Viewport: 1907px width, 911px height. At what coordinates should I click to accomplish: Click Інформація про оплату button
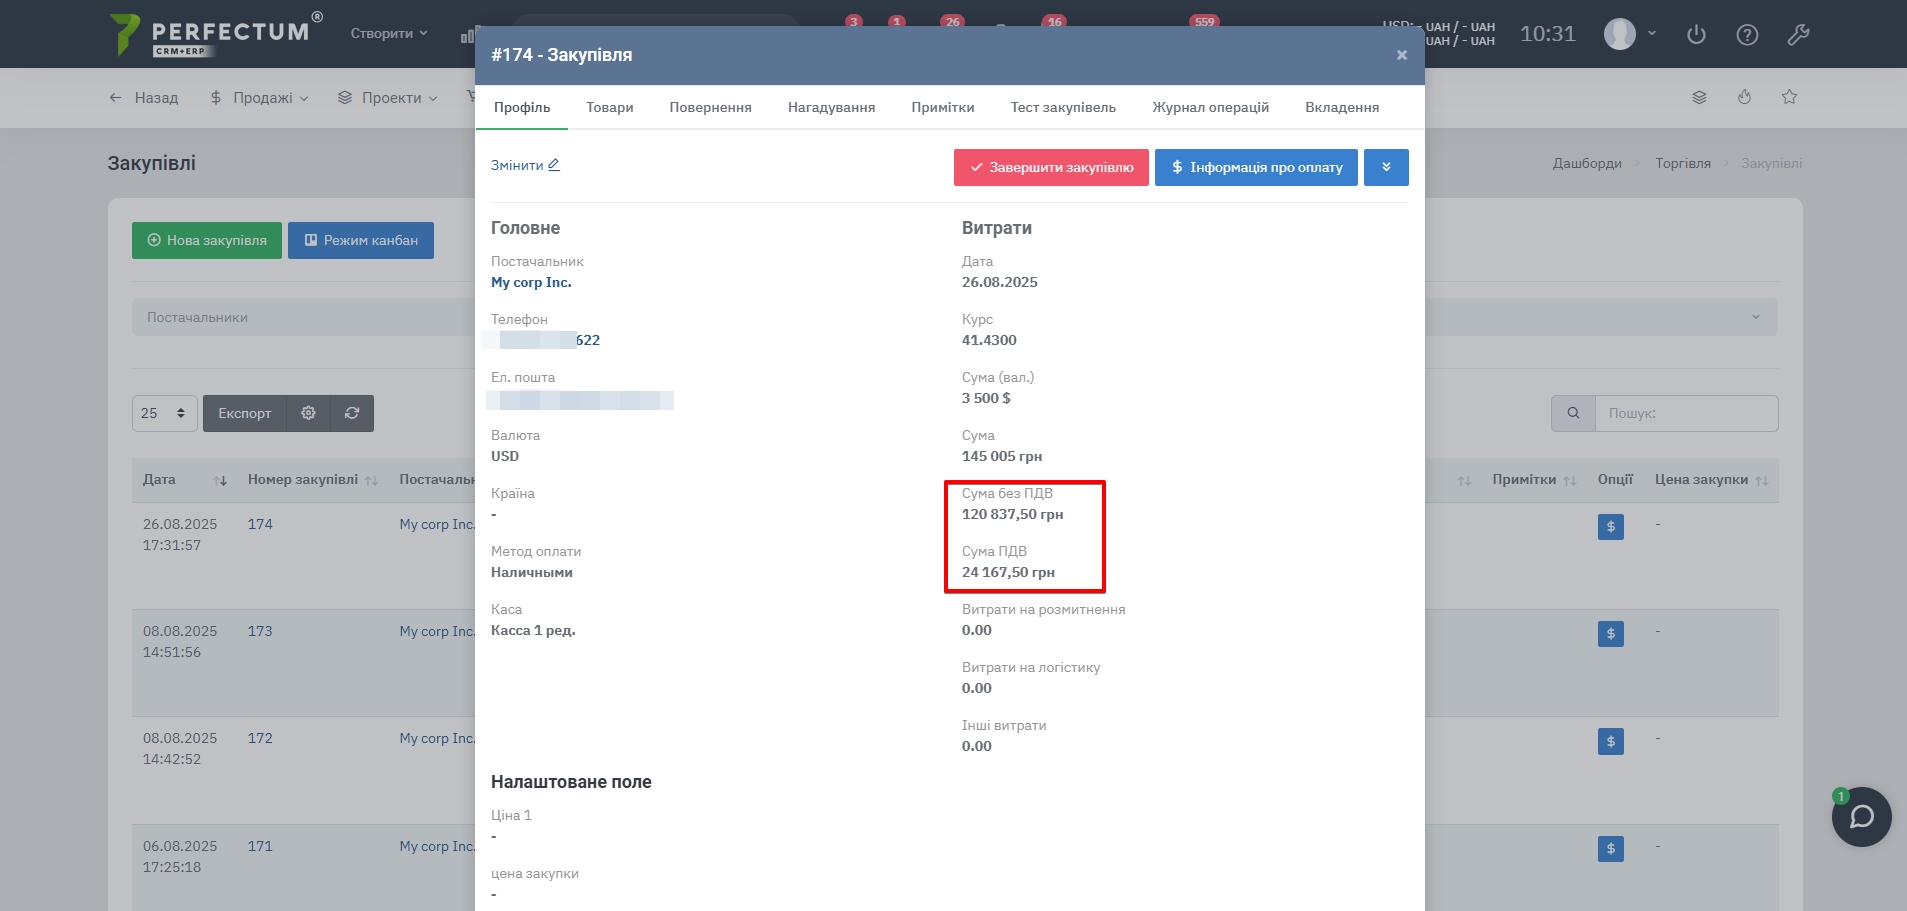tap(1256, 167)
